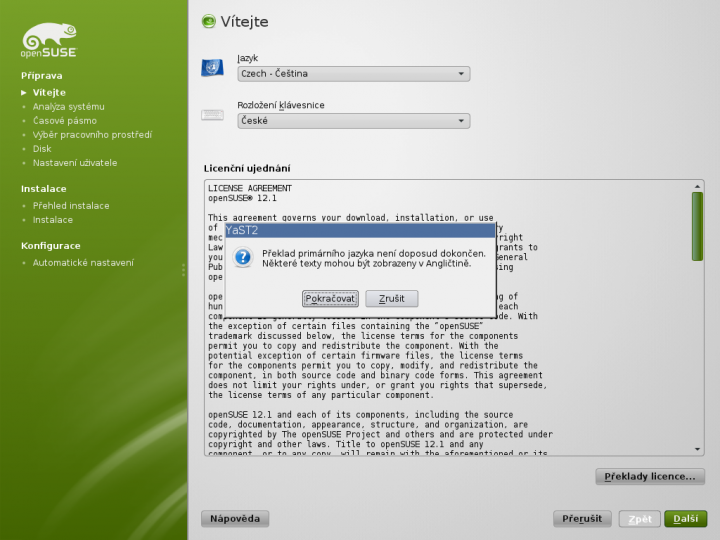Click the Vítejte page title text
720x540 pixels.
coord(244,22)
